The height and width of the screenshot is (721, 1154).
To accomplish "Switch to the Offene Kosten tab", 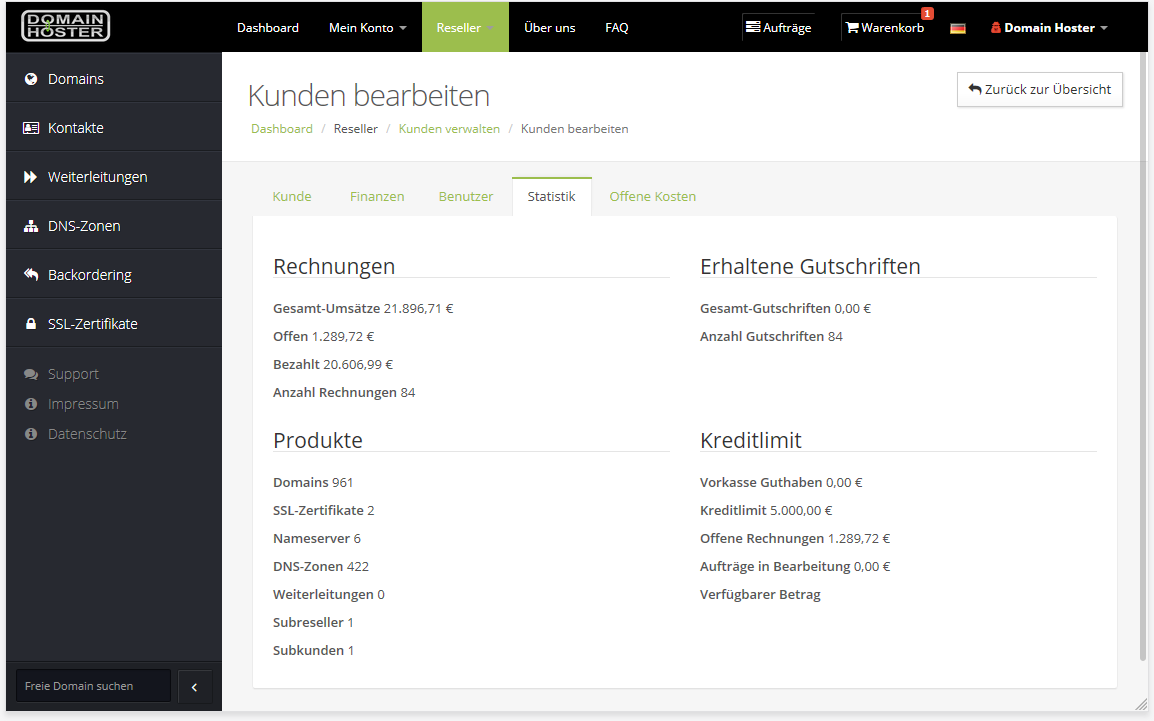I will point(653,196).
